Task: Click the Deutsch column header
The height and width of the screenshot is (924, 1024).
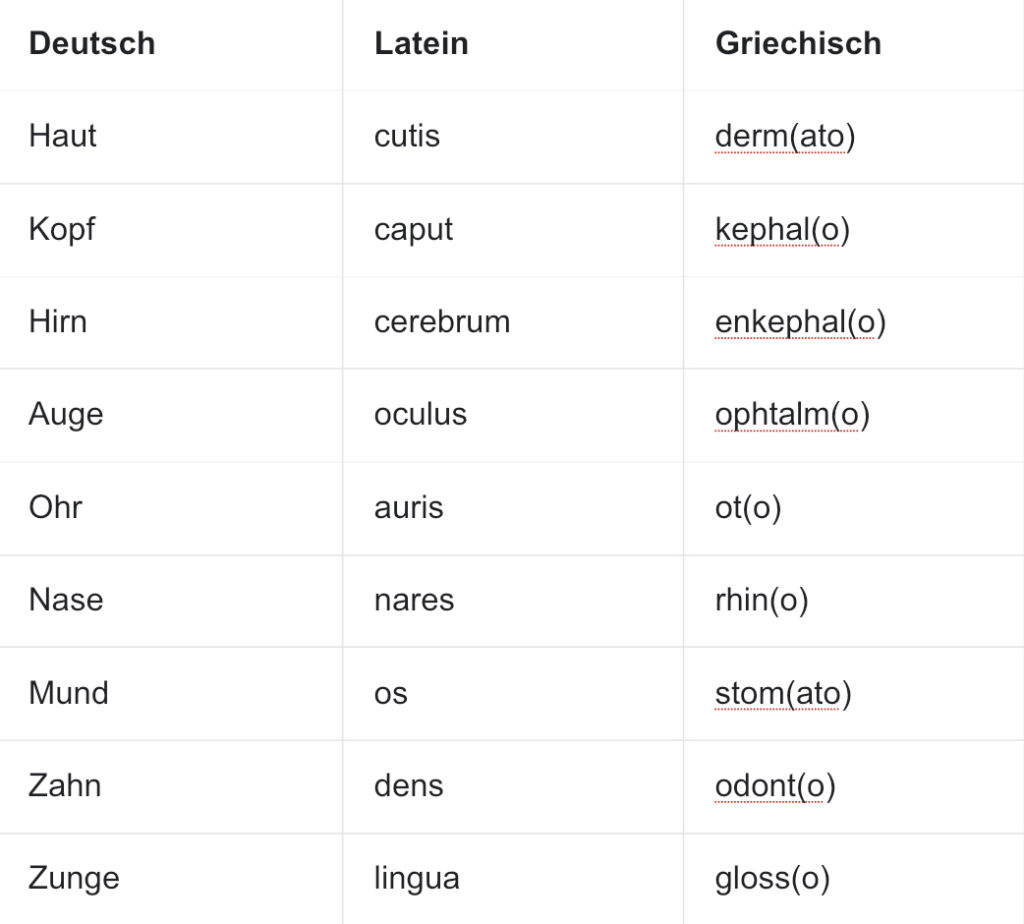Action: (x=92, y=44)
